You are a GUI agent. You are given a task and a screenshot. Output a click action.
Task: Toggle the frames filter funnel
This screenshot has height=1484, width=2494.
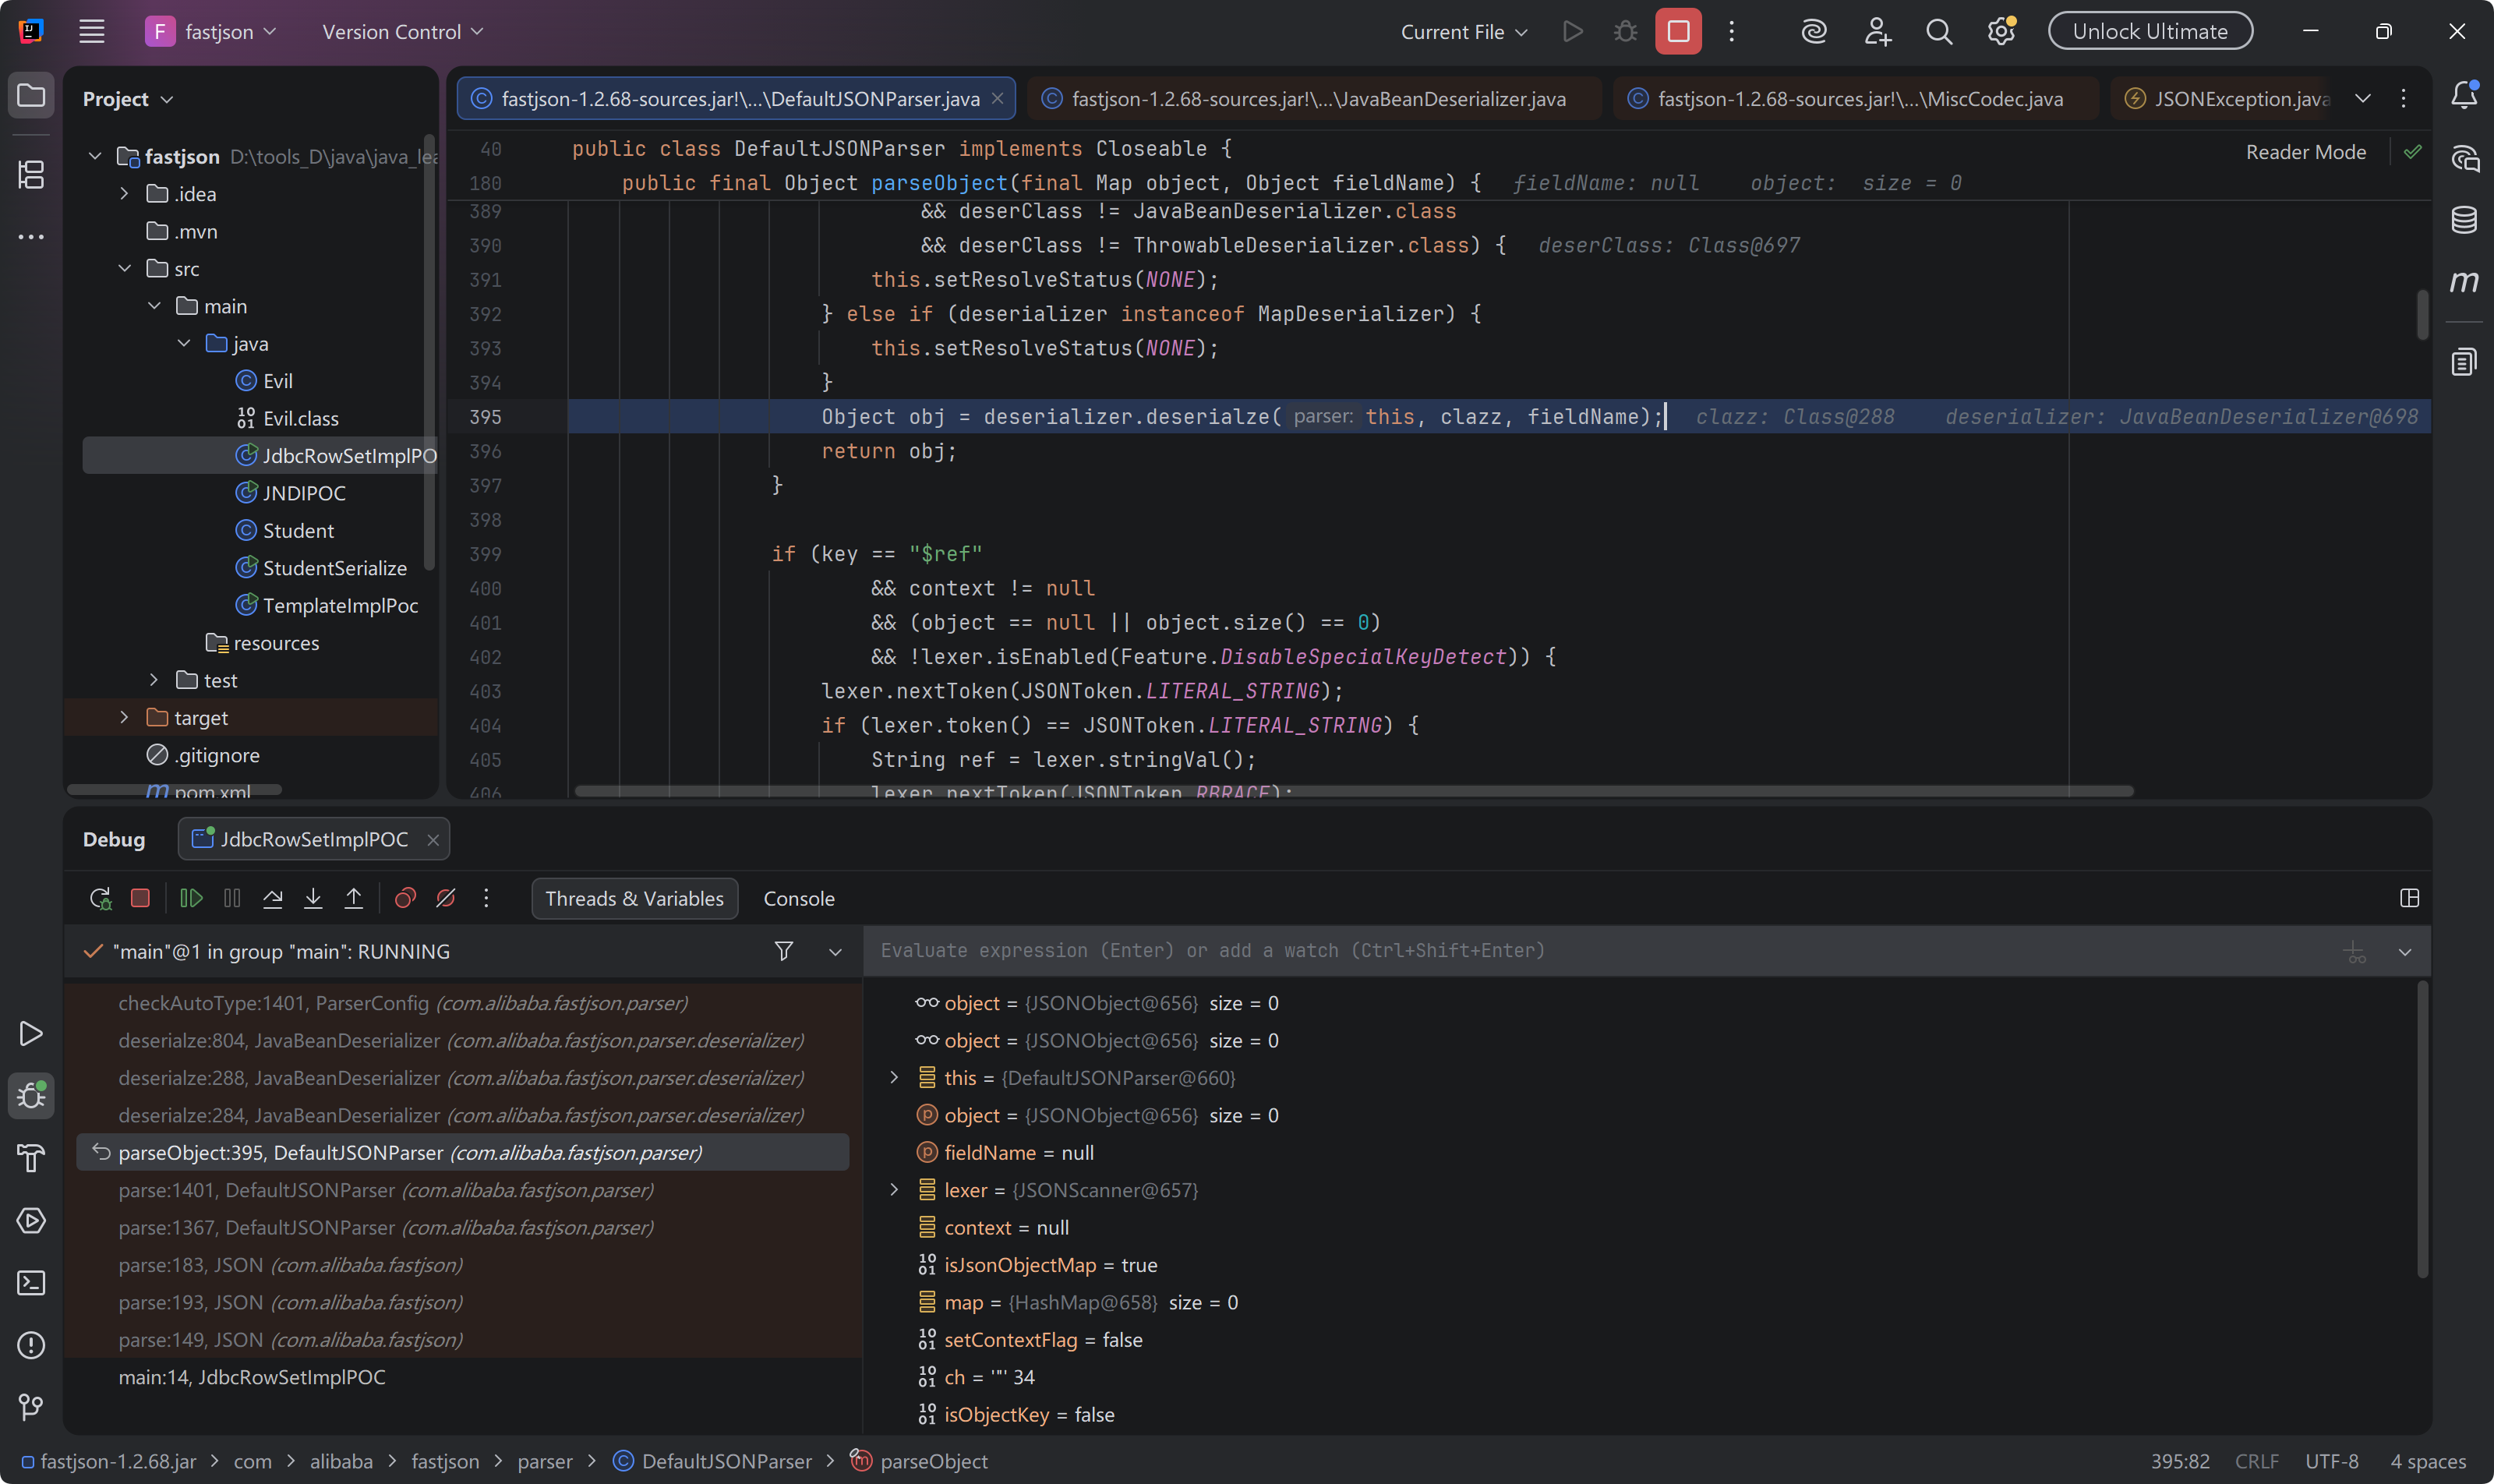point(784,951)
